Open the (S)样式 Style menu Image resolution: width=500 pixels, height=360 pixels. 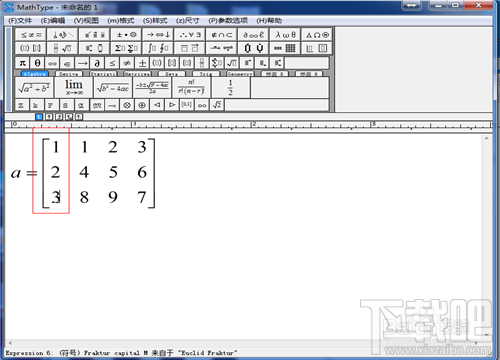[x=155, y=21]
